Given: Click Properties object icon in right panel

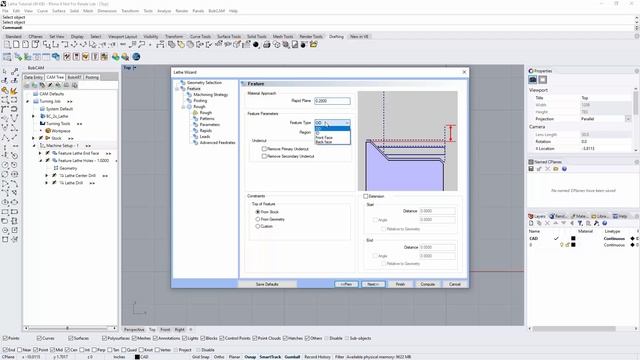Looking at the screenshot, I should tap(533, 80).
